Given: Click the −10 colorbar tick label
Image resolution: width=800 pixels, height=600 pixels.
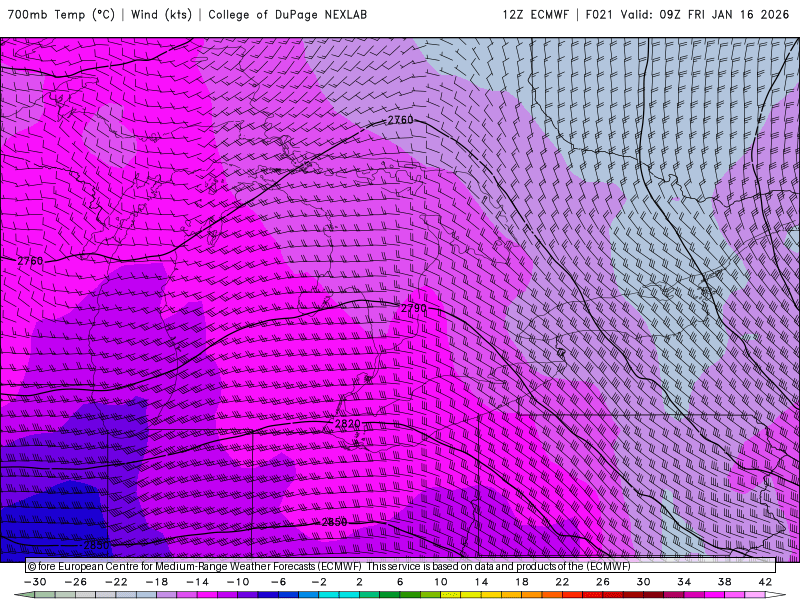Looking at the screenshot, I should tap(238, 582).
